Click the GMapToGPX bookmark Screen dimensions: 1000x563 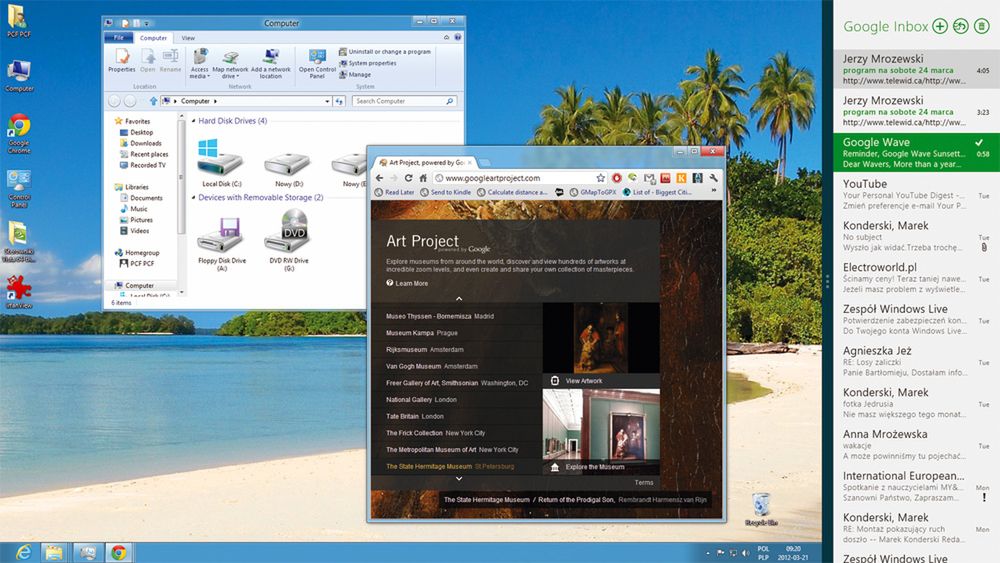pyautogui.click(x=593, y=192)
